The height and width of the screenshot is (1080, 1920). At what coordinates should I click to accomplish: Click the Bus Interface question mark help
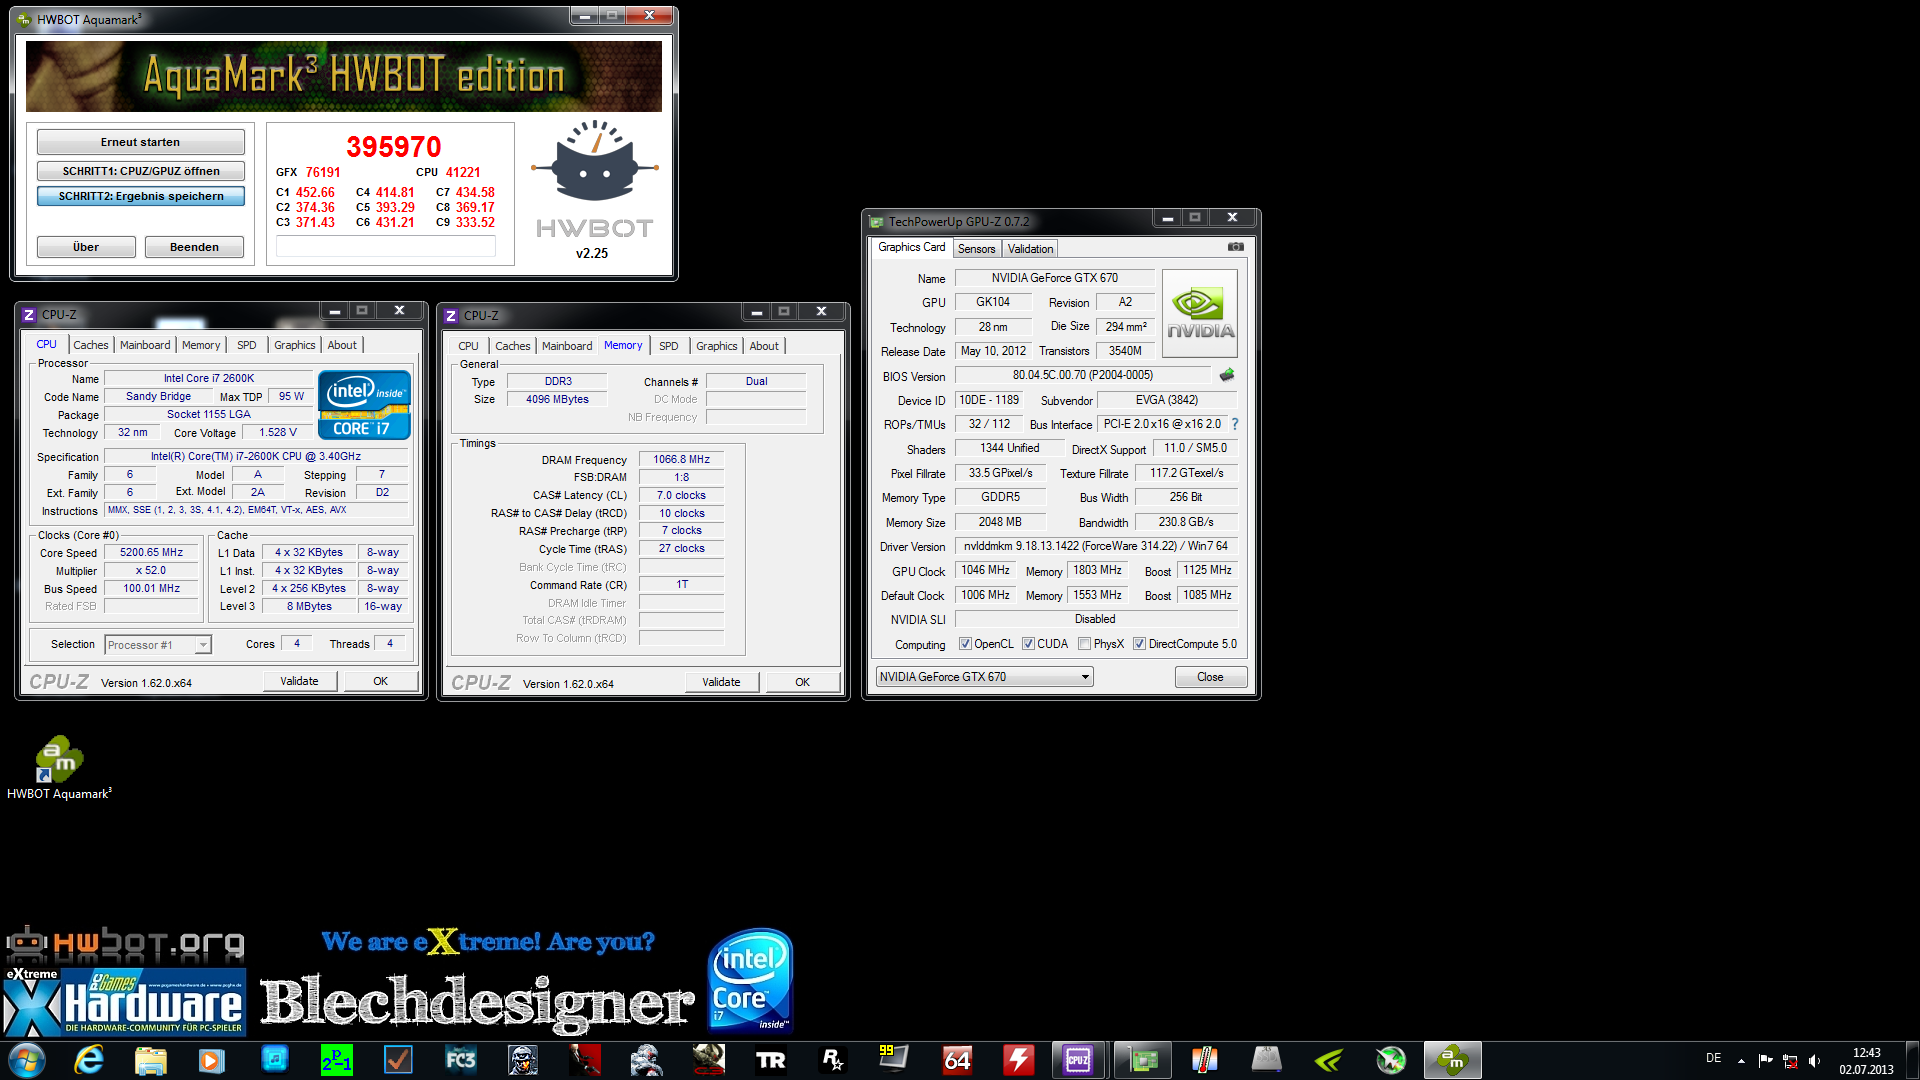[x=1235, y=424]
